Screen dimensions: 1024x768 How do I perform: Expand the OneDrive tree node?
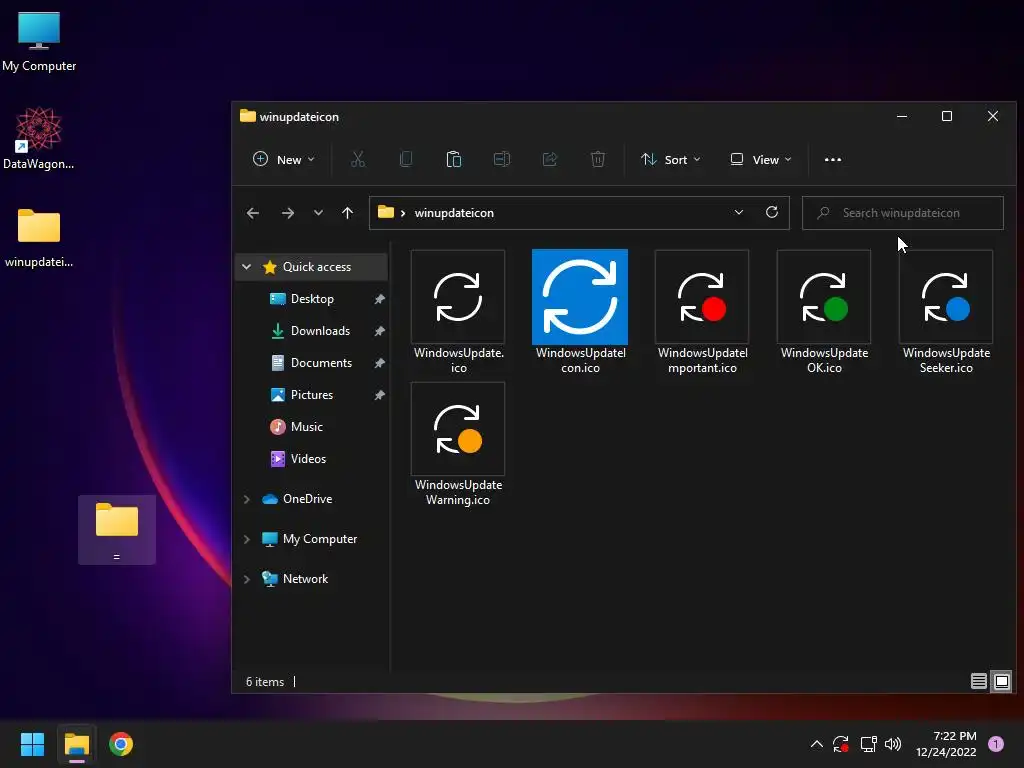[x=246, y=499]
